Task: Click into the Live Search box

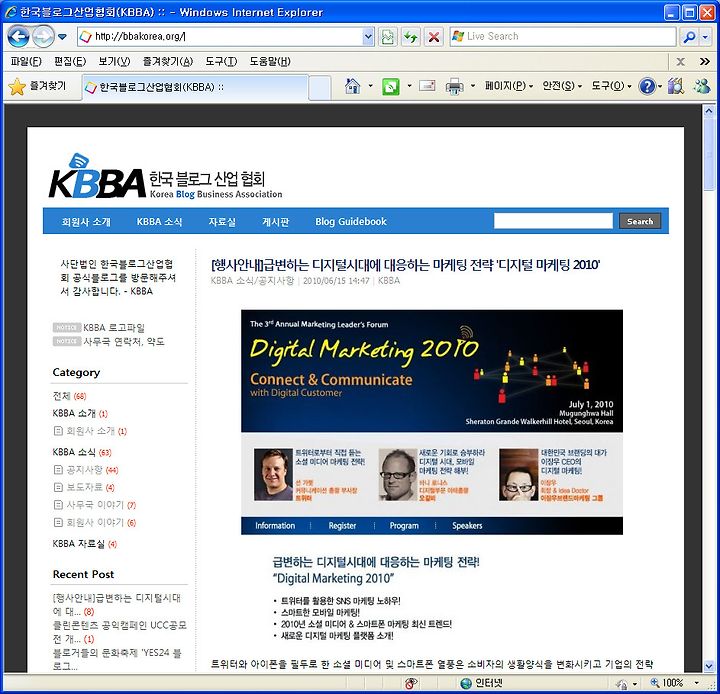Action: pyautogui.click(x=562, y=36)
